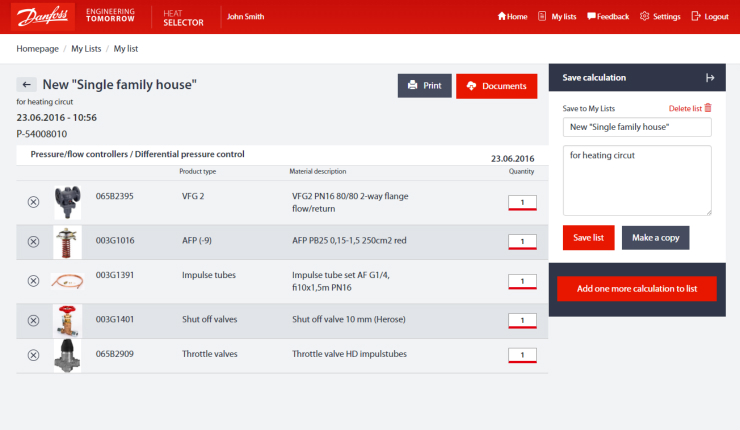Remove product 065B2395 from the list
Screen dimensions: 740x430
pyautogui.click(x=33, y=202)
